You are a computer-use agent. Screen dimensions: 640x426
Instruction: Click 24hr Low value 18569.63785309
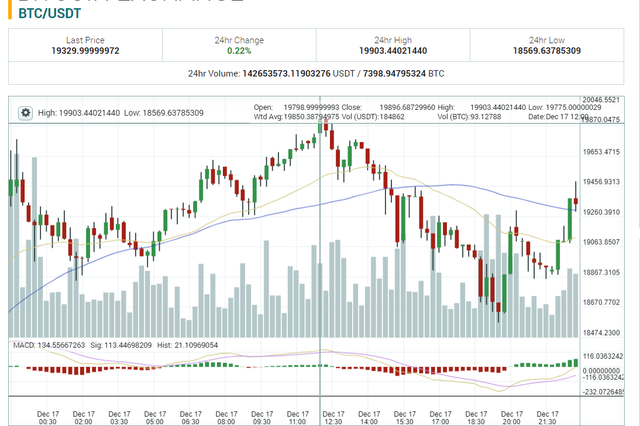tap(547, 51)
